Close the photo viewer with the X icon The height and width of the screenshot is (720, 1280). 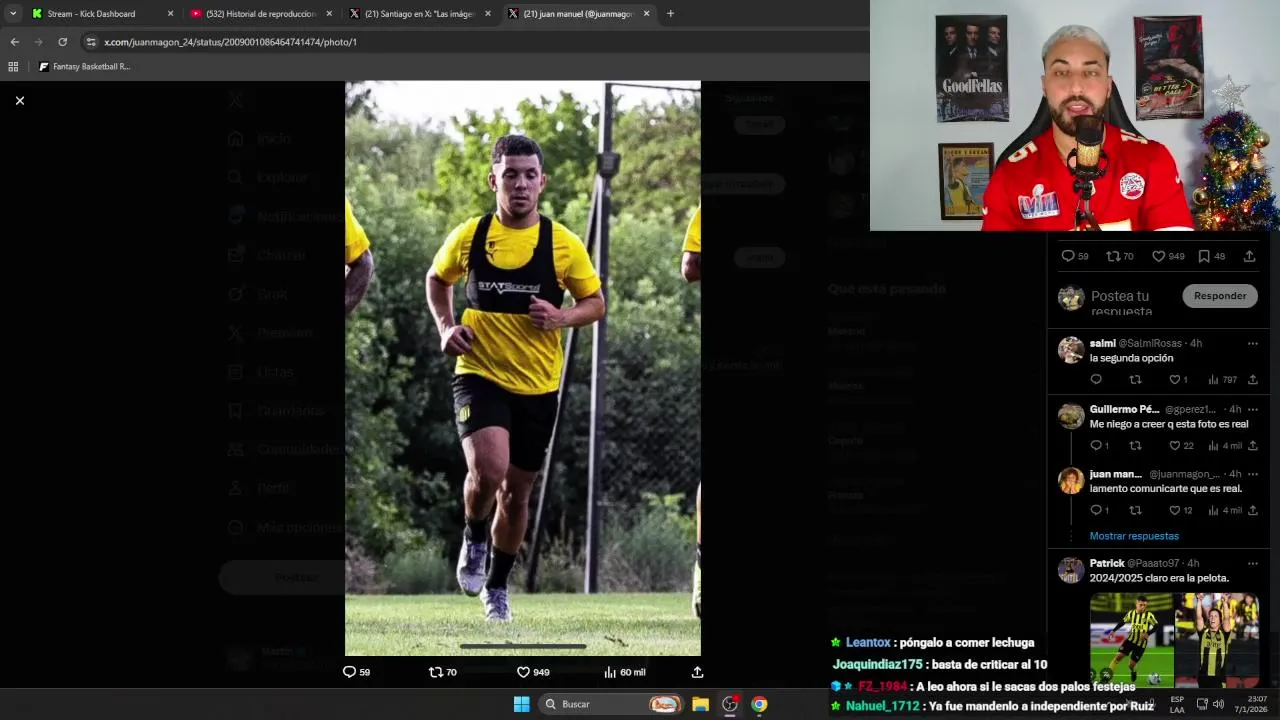point(19,101)
